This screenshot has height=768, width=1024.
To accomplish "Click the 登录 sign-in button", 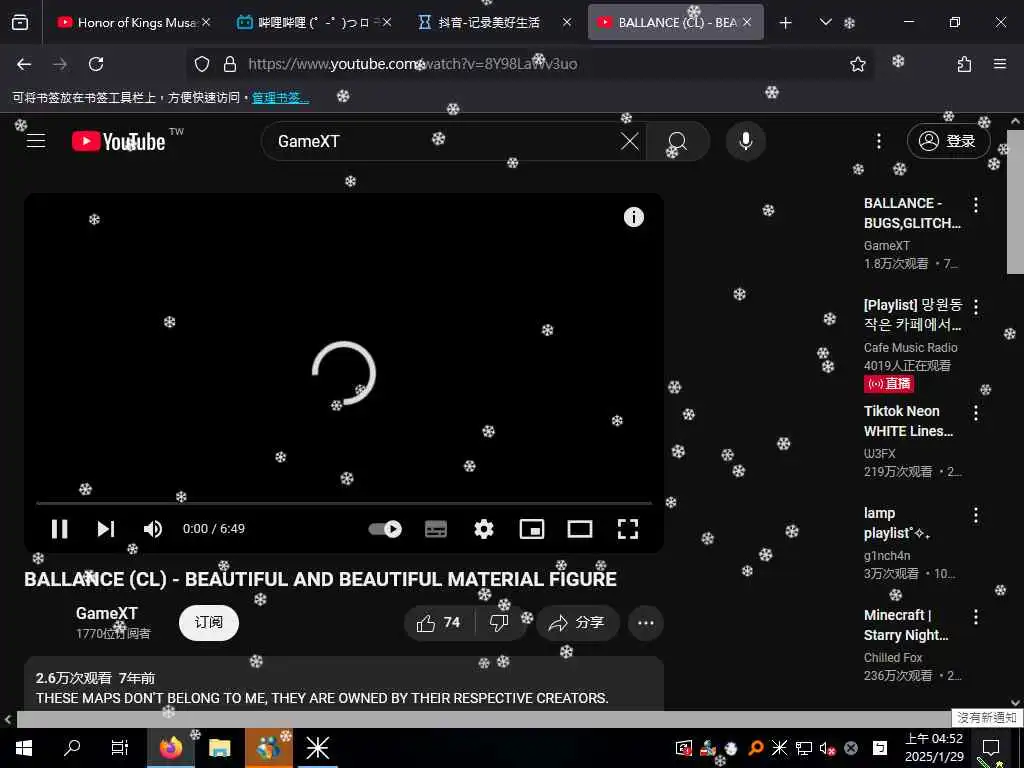I will 948,141.
